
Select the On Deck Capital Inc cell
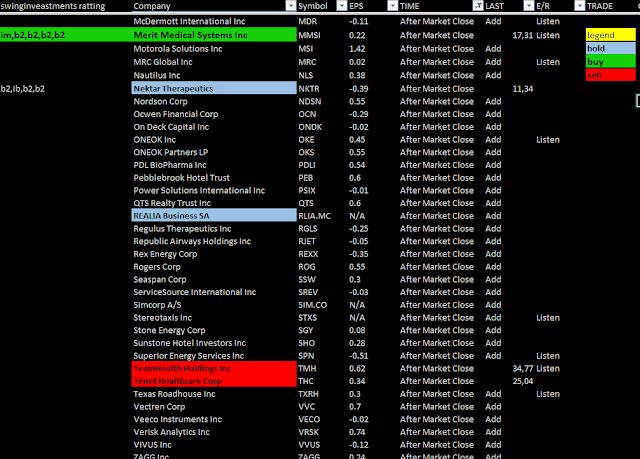click(x=171, y=127)
